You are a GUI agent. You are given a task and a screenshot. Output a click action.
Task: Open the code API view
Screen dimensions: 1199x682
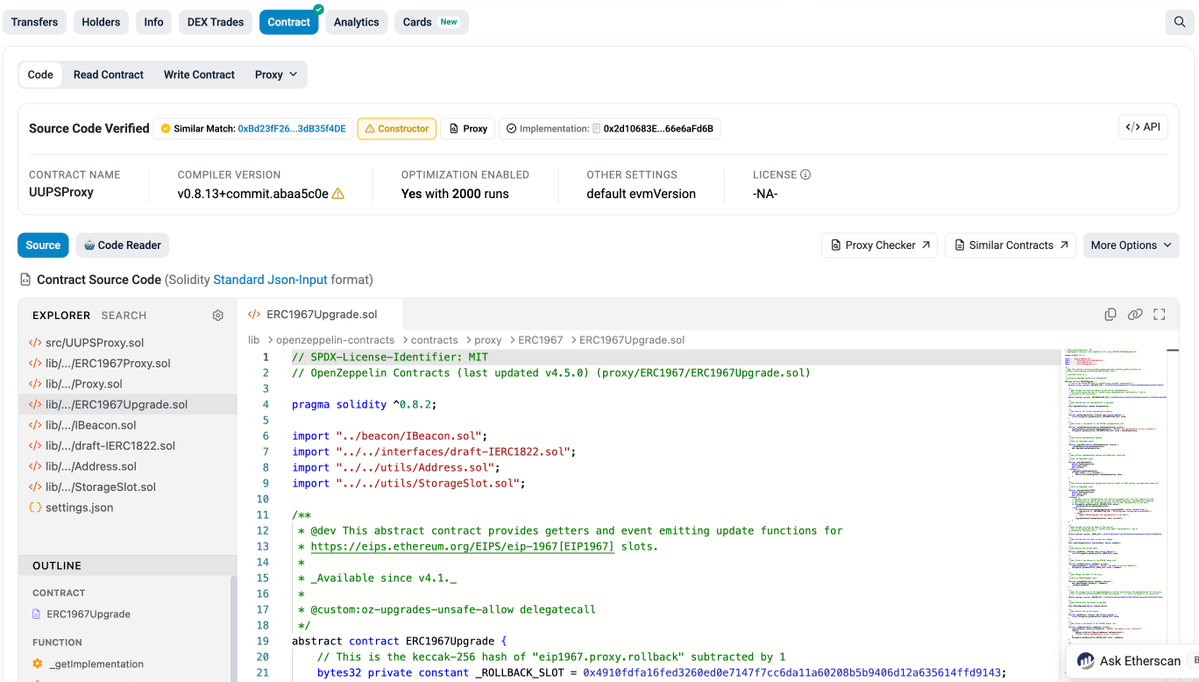[1142, 126]
